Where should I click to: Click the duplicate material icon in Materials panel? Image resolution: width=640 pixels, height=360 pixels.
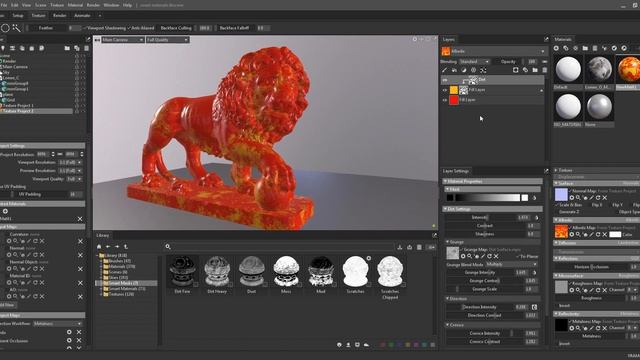[566, 48]
